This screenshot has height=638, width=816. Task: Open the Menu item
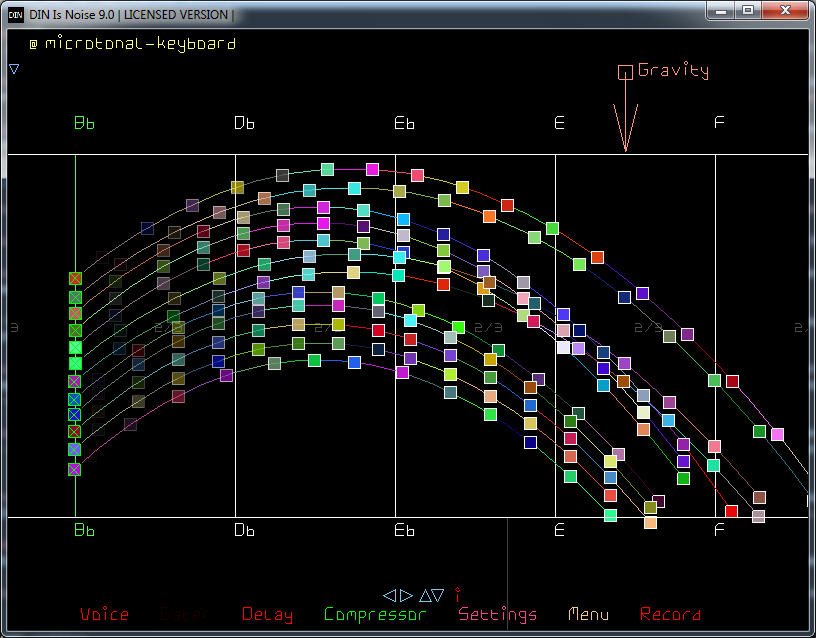[588, 614]
